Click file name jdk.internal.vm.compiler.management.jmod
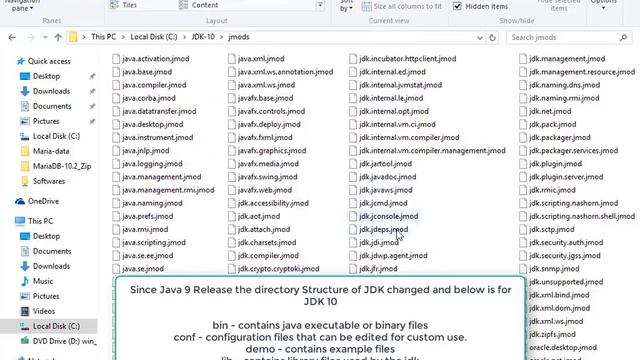640x360 pixels. pyautogui.click(x=432, y=151)
